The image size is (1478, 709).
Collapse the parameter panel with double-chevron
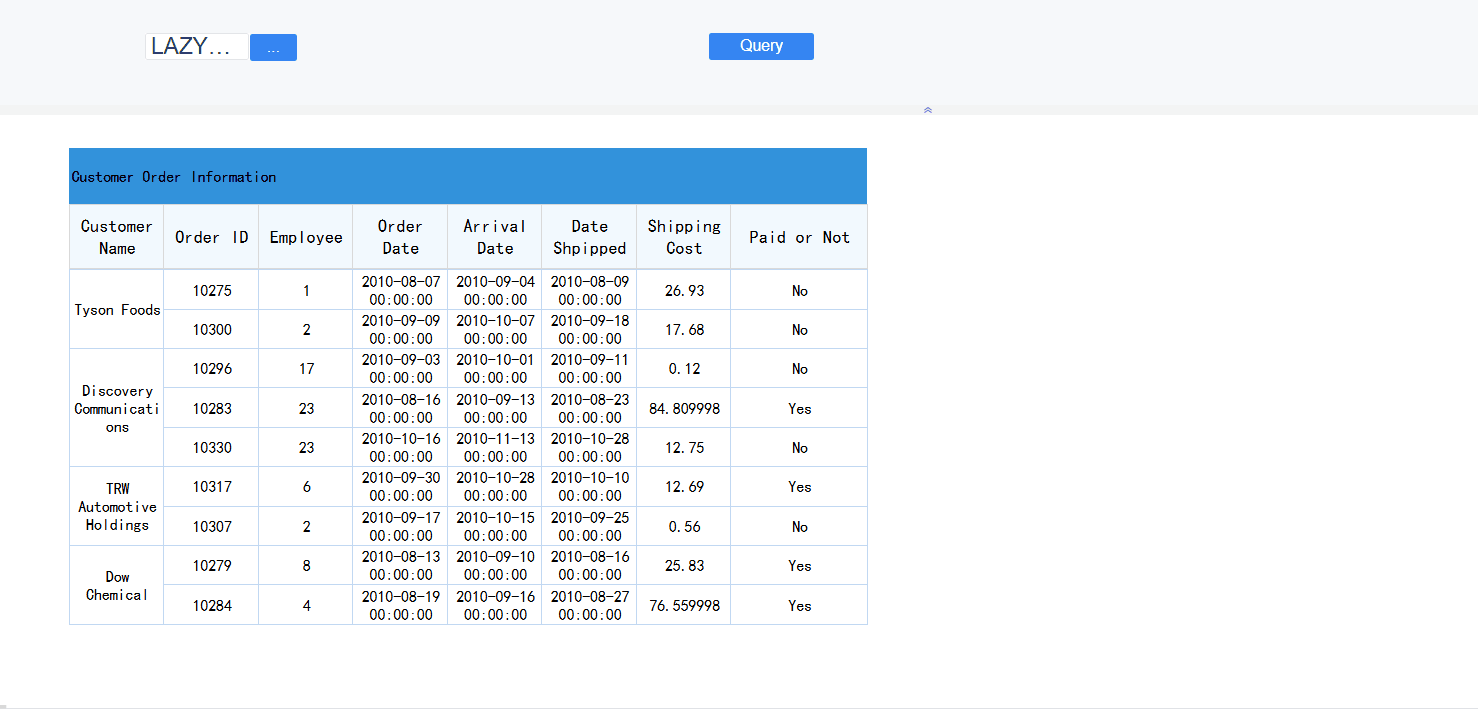point(928,110)
